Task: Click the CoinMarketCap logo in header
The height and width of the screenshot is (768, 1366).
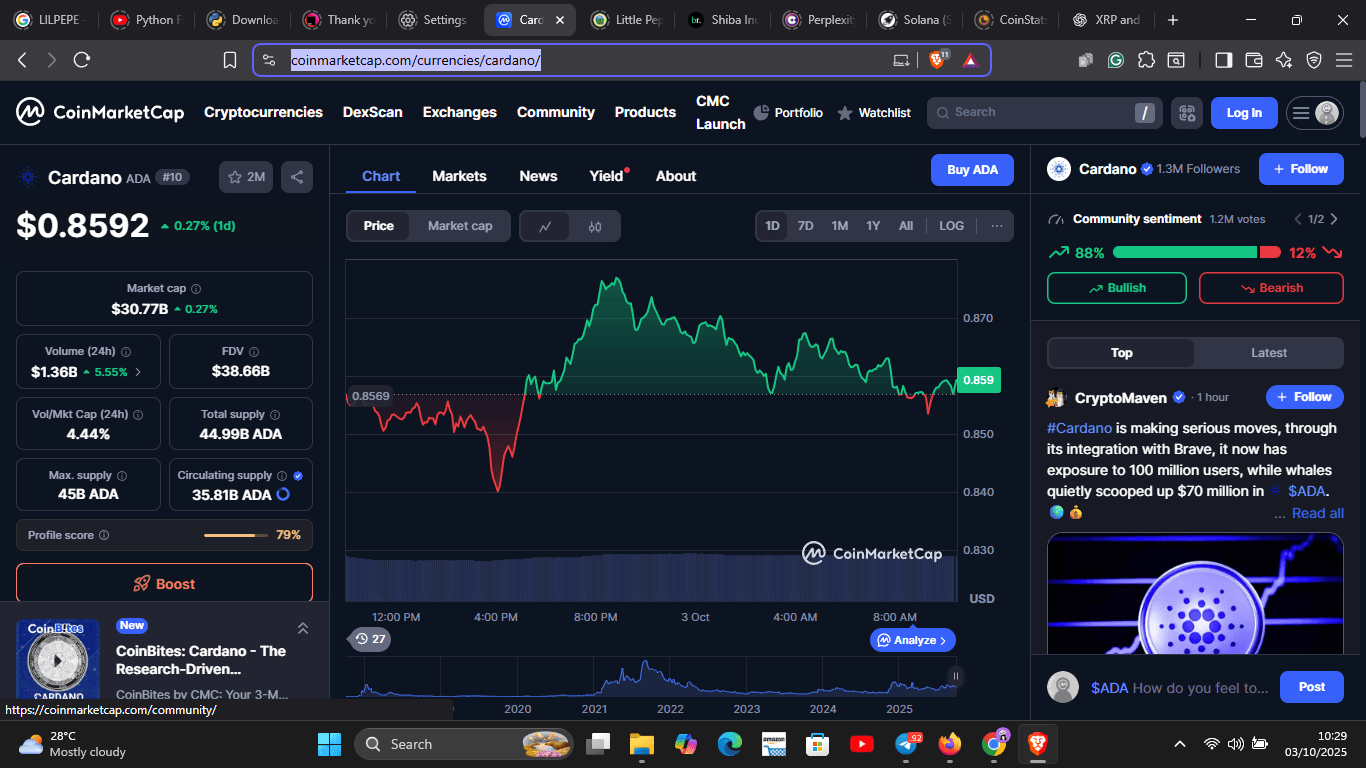Action: pyautogui.click(x=100, y=112)
